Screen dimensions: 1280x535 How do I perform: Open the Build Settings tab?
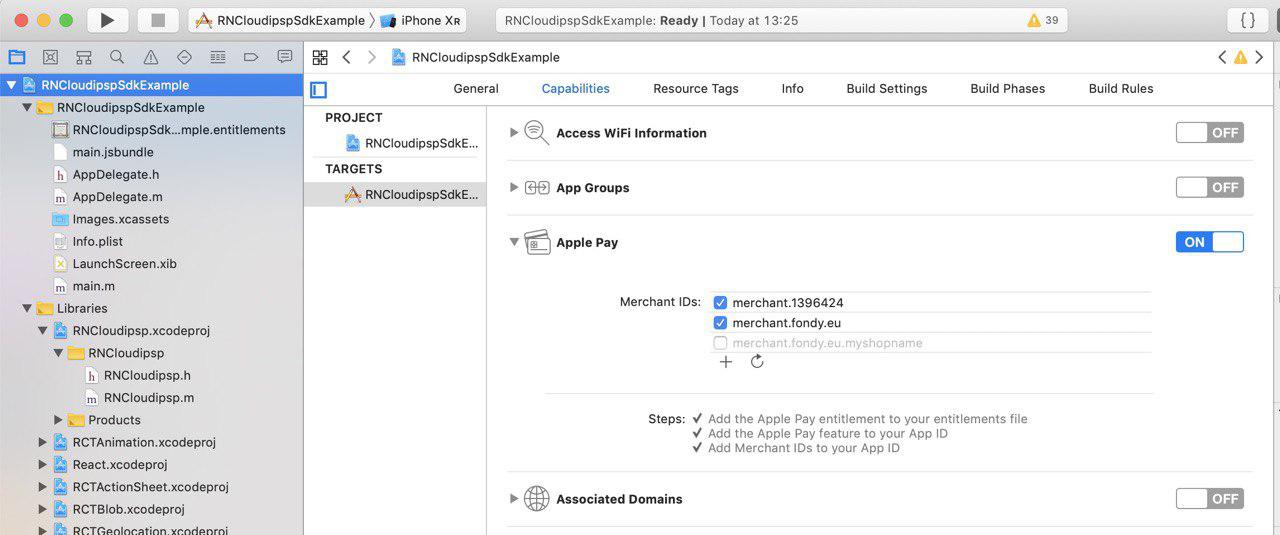click(887, 88)
